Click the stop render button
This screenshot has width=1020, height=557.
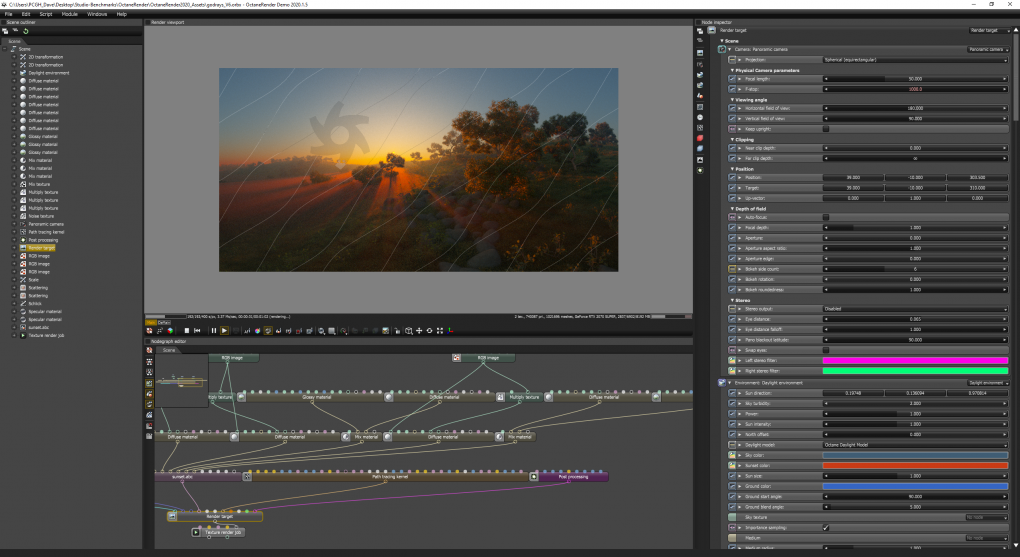(187, 331)
